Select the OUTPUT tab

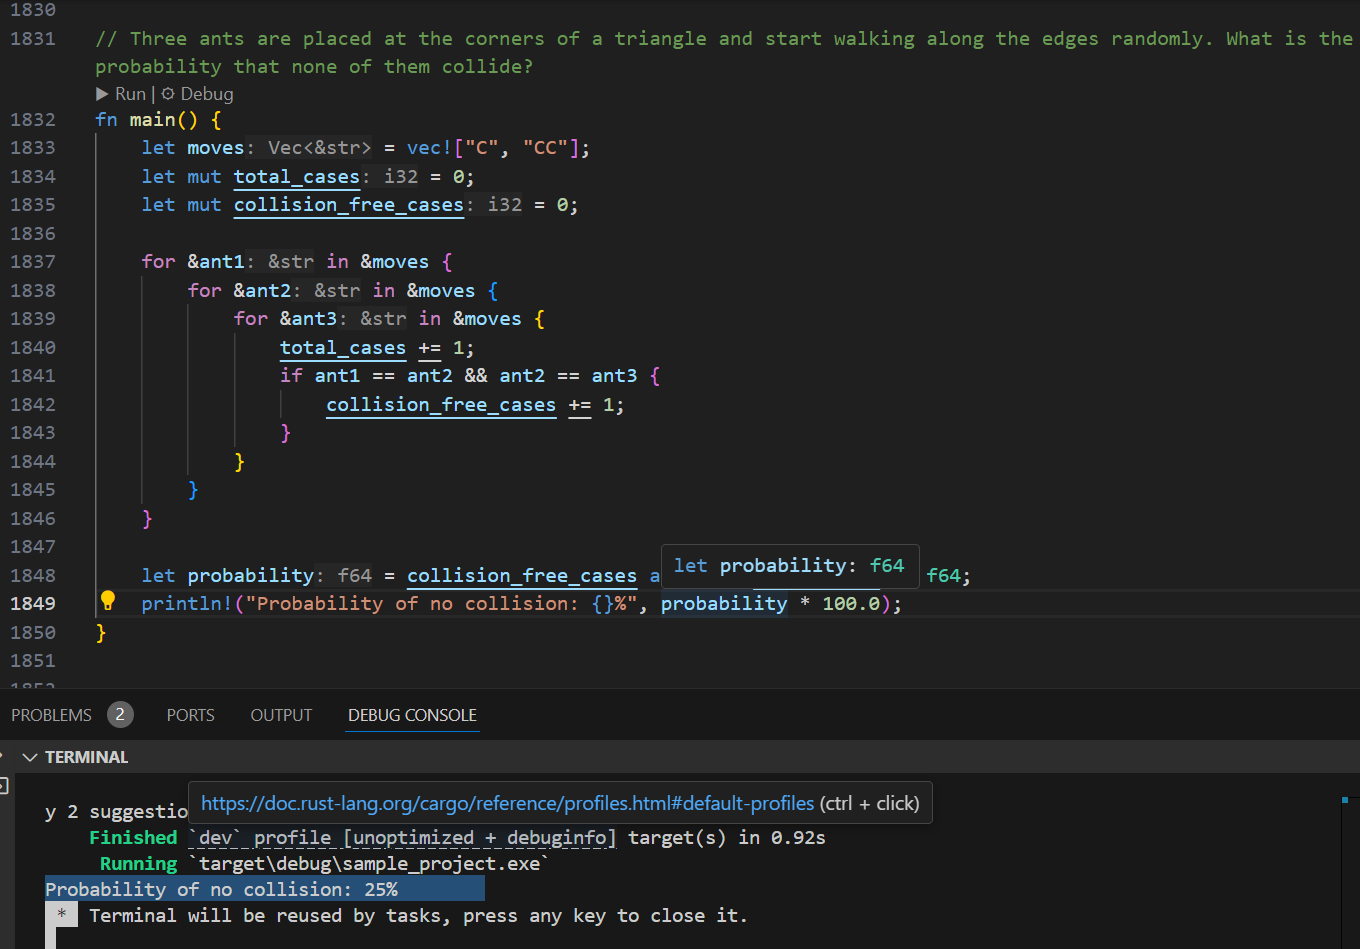pos(281,715)
